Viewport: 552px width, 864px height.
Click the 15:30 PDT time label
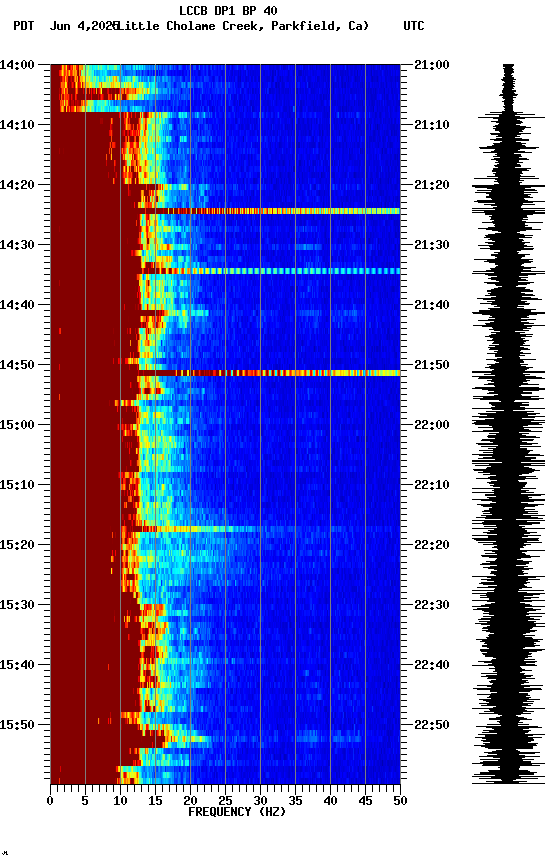point(17,606)
